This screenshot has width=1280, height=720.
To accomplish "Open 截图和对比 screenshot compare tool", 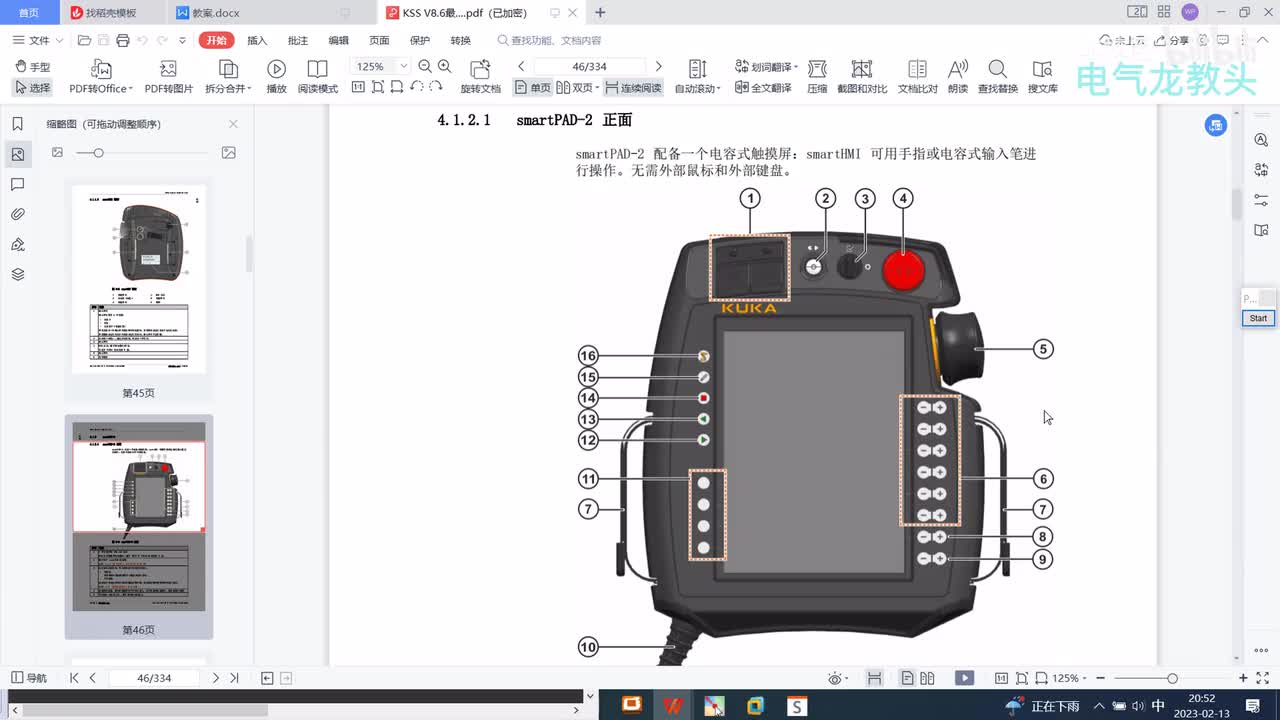I will (x=862, y=77).
